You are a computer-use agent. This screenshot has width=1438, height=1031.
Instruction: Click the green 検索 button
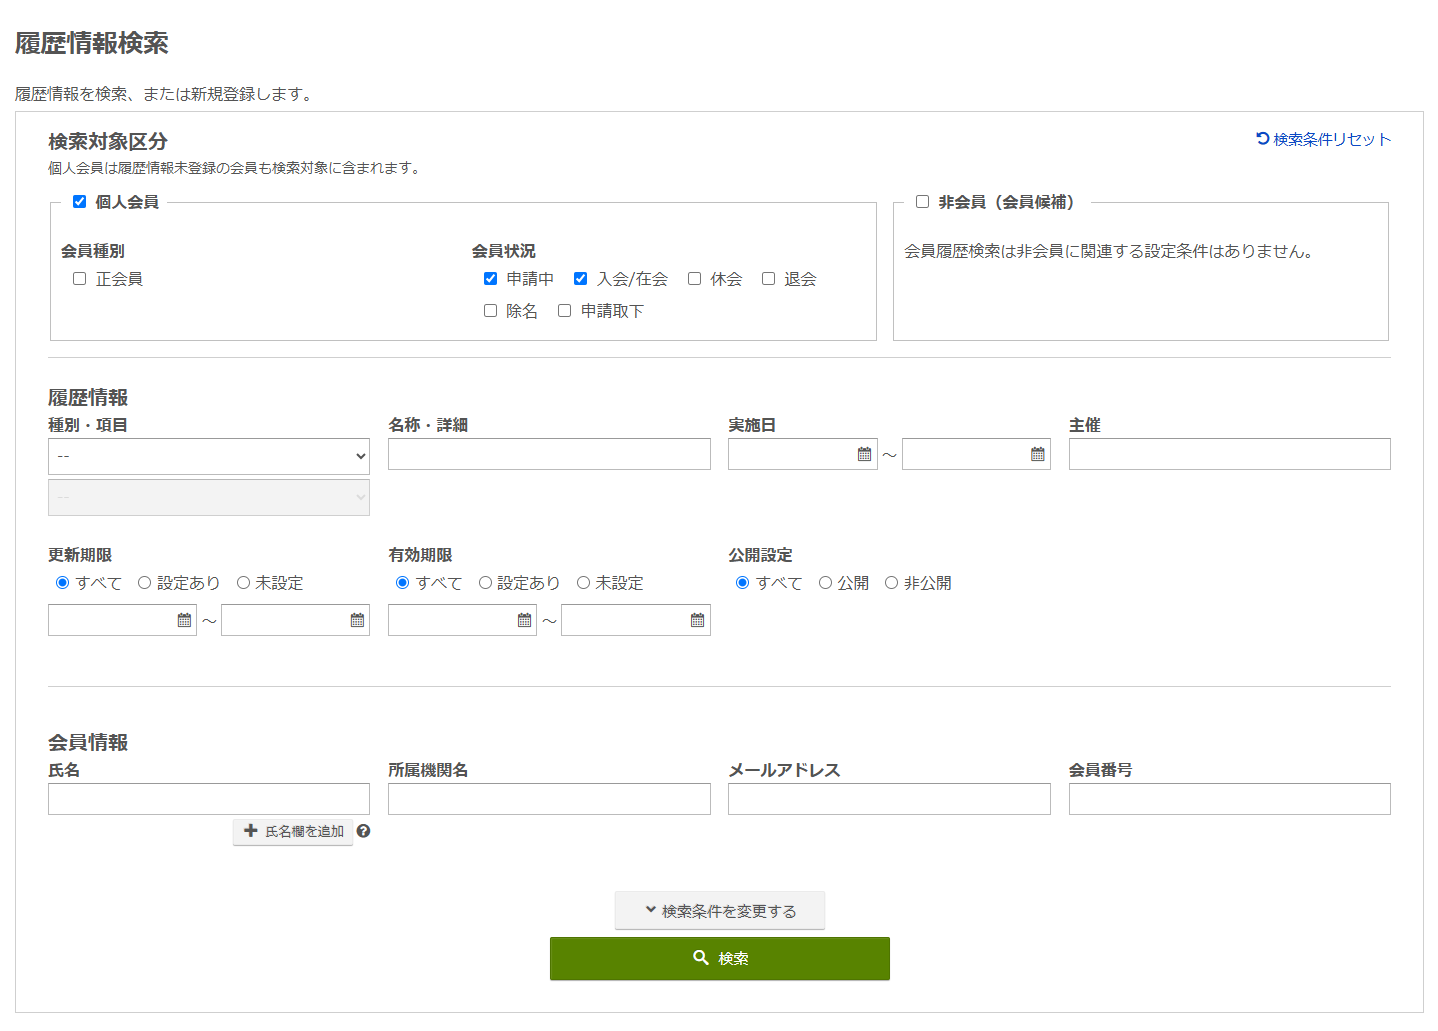tap(719, 957)
